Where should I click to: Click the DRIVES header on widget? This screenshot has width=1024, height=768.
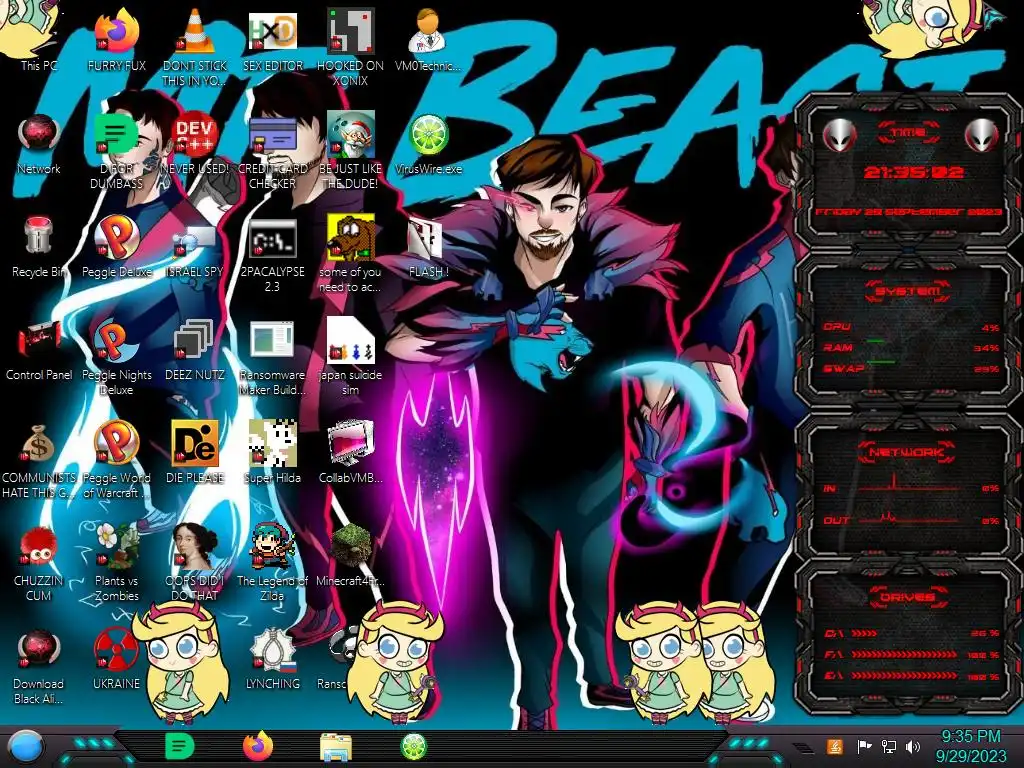(907, 597)
